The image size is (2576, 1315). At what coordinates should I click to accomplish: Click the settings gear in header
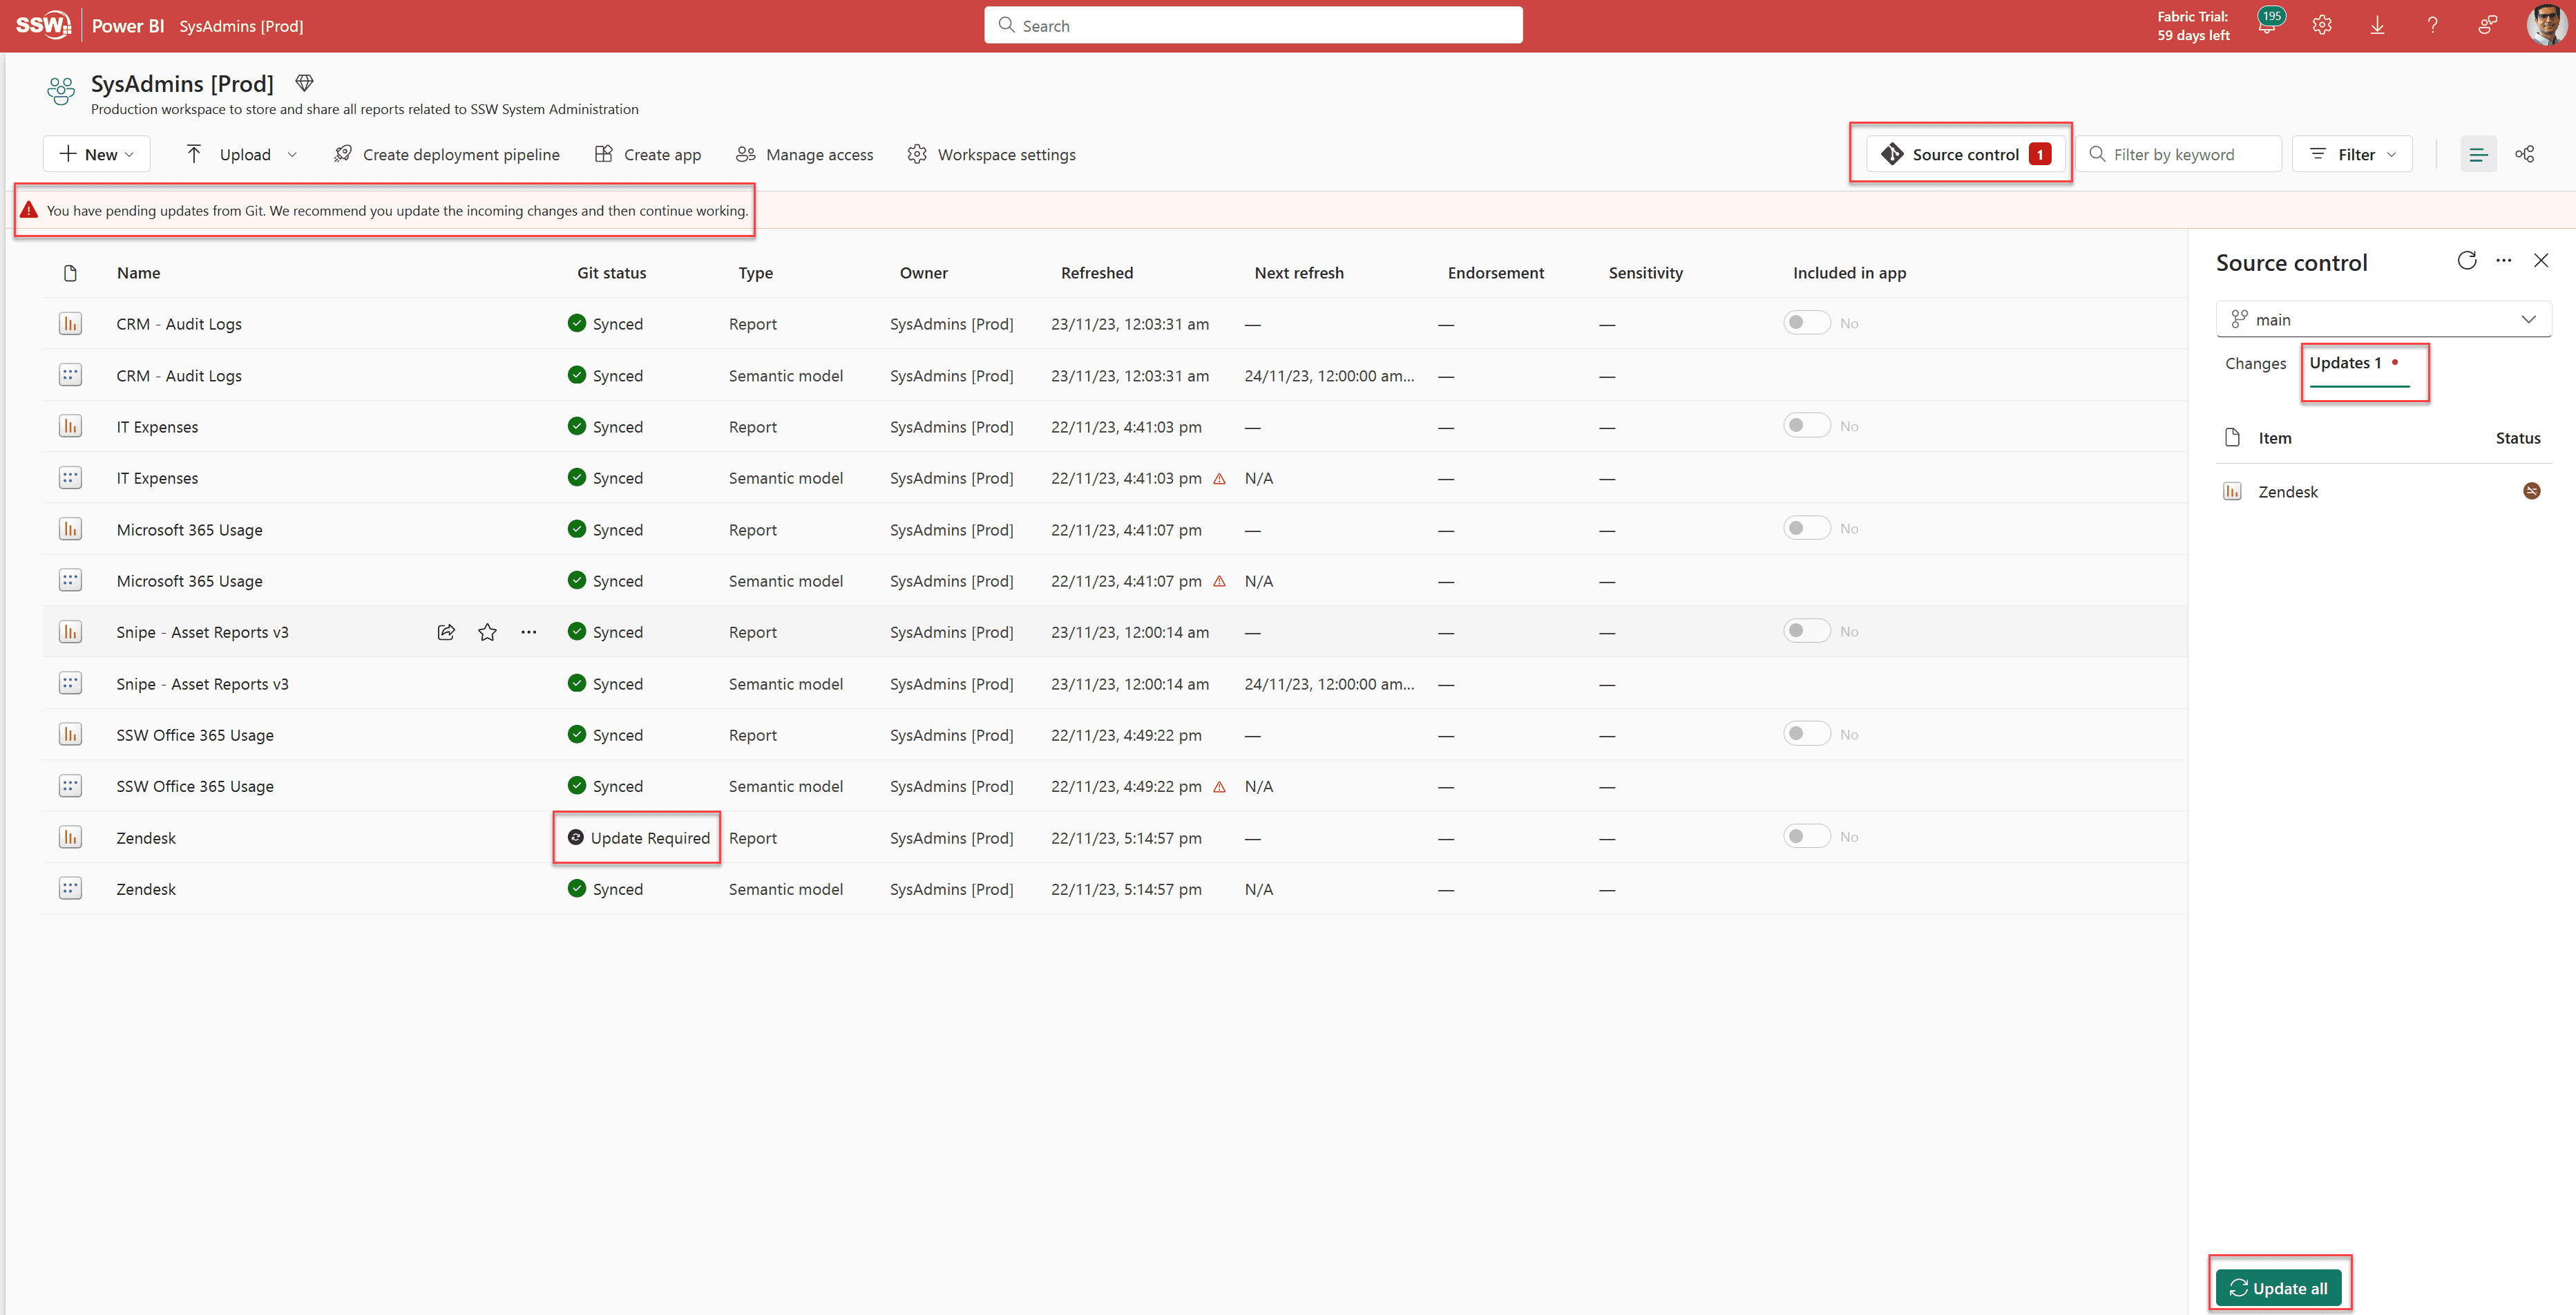pos(2321,26)
